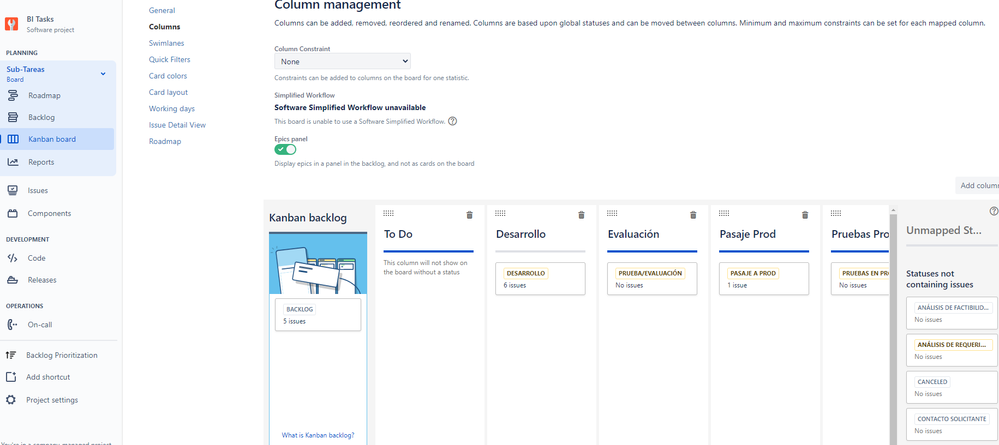
Task: Click the Kanban backlog illustration
Action: 318,263
